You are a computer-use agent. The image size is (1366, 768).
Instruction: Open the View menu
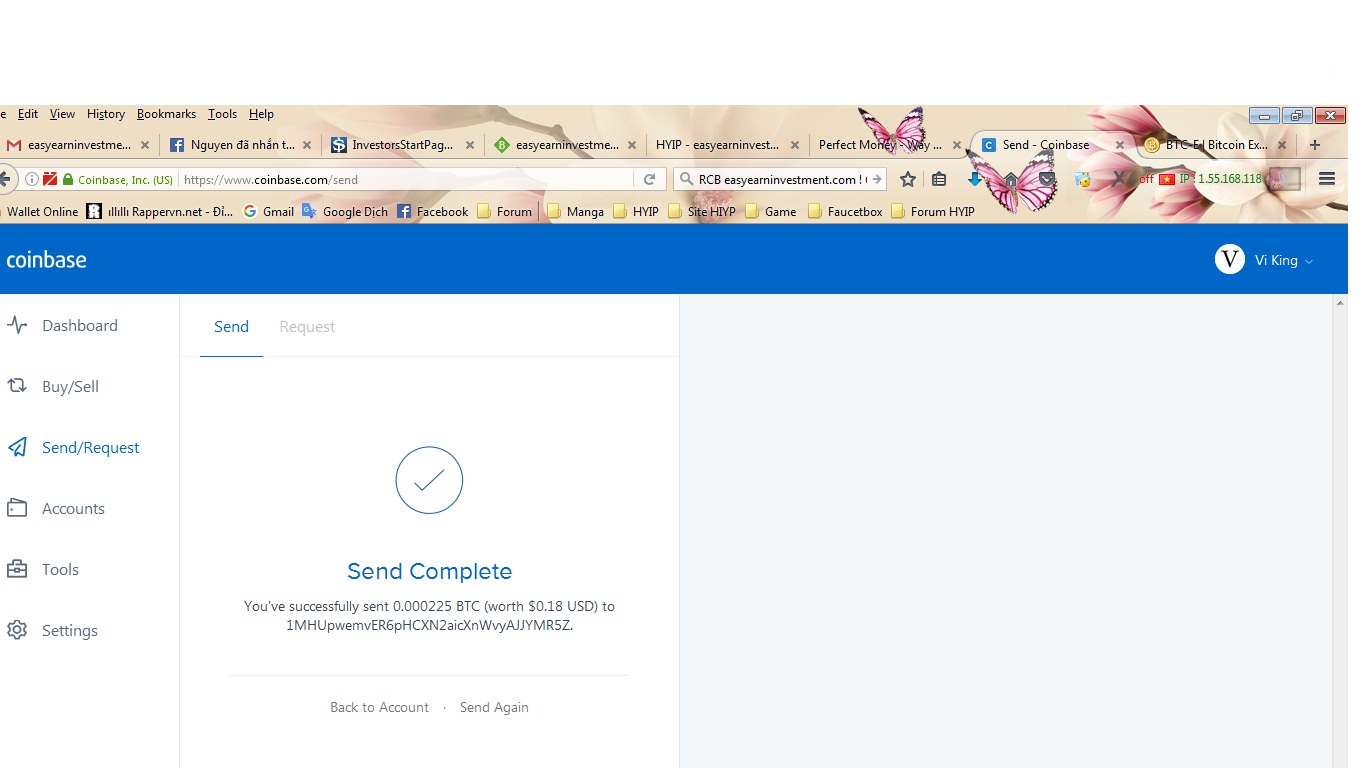[x=62, y=114]
